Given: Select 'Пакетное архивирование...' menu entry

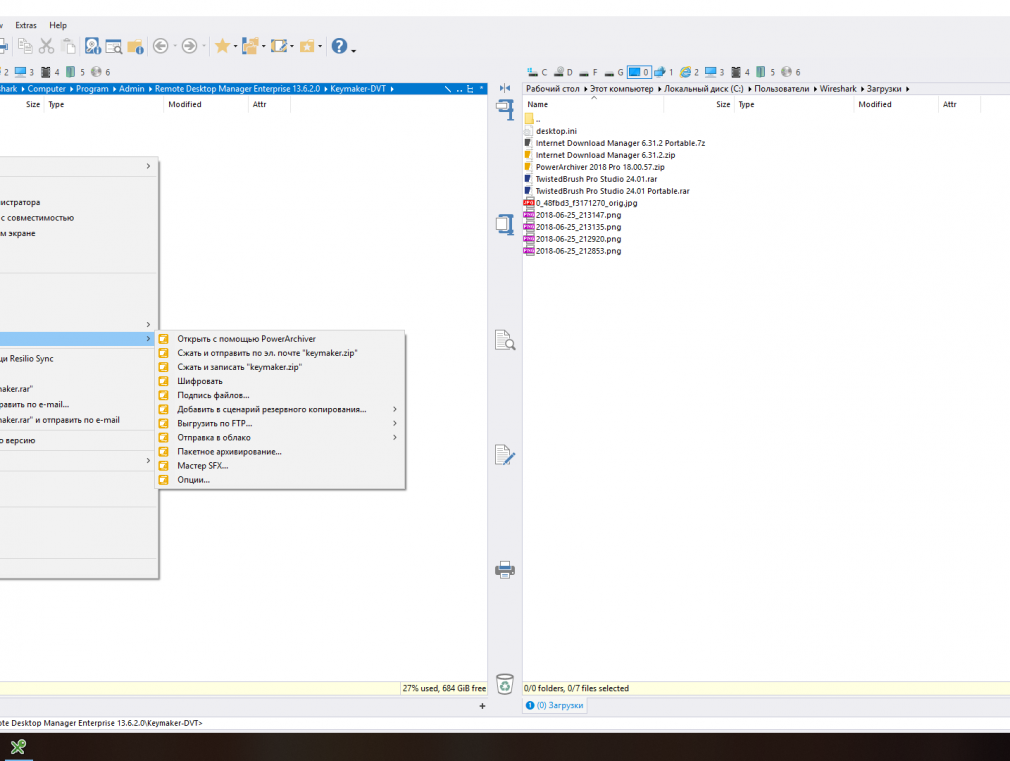Looking at the screenshot, I should (x=280, y=452).
